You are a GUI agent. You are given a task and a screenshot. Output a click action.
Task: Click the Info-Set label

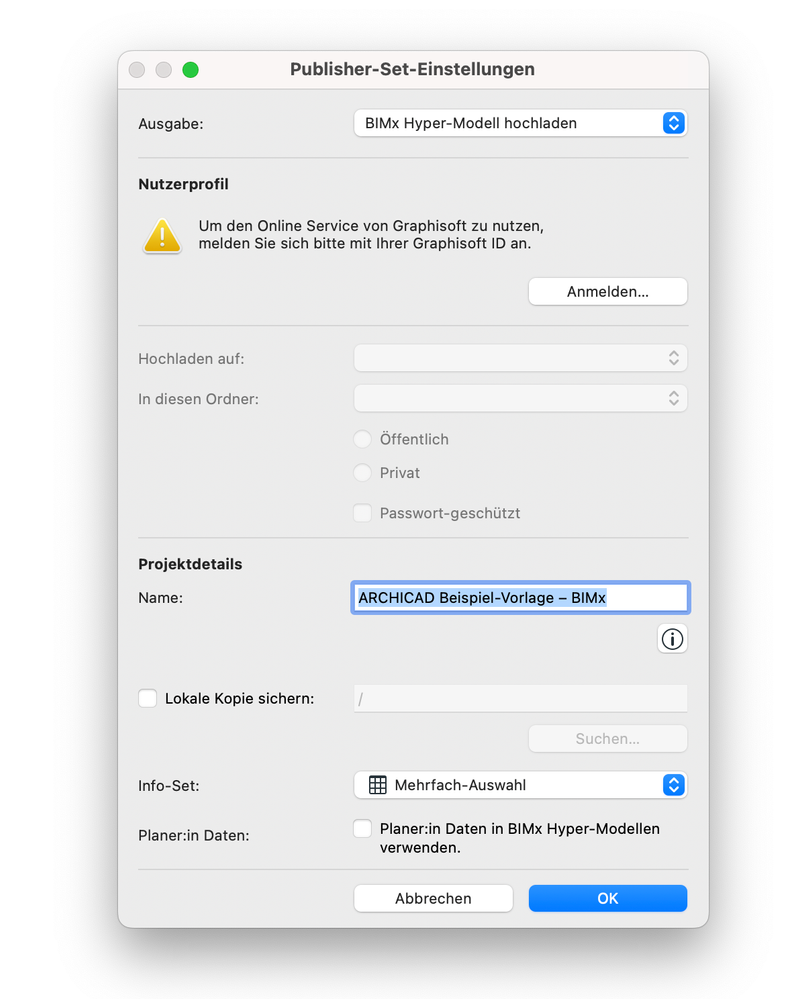[x=169, y=786]
